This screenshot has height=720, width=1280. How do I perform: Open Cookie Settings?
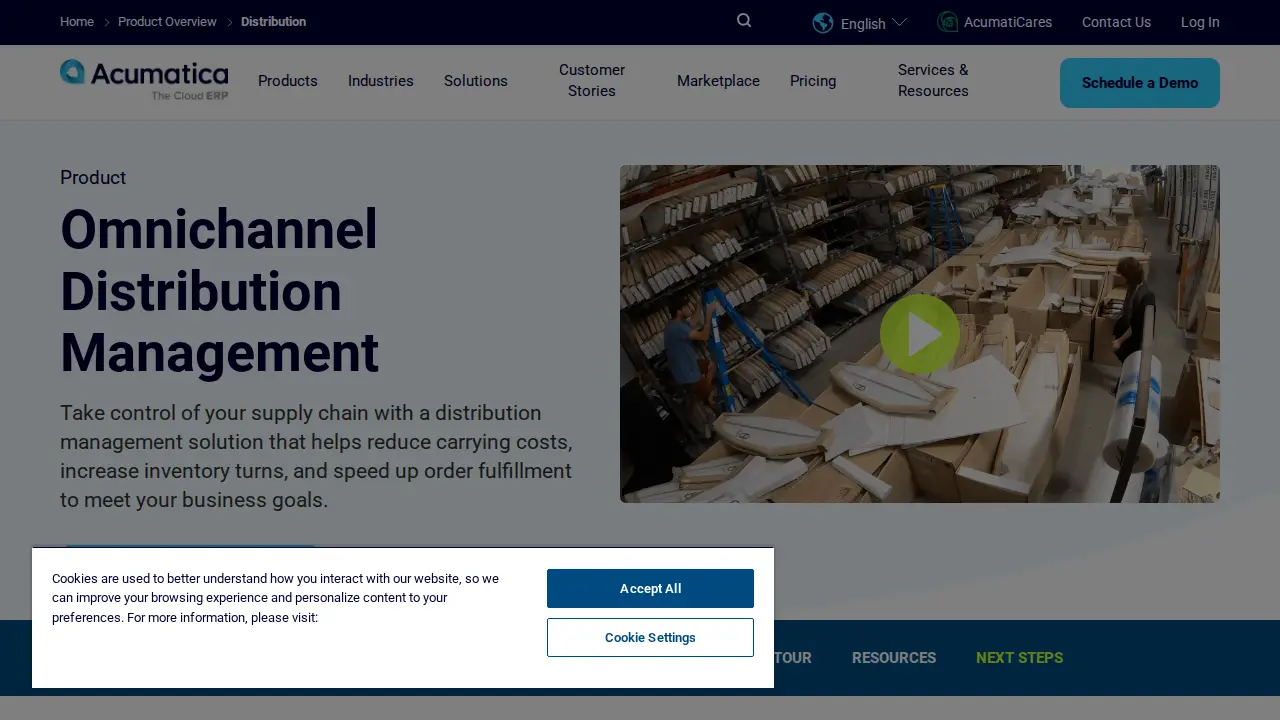pyautogui.click(x=650, y=637)
